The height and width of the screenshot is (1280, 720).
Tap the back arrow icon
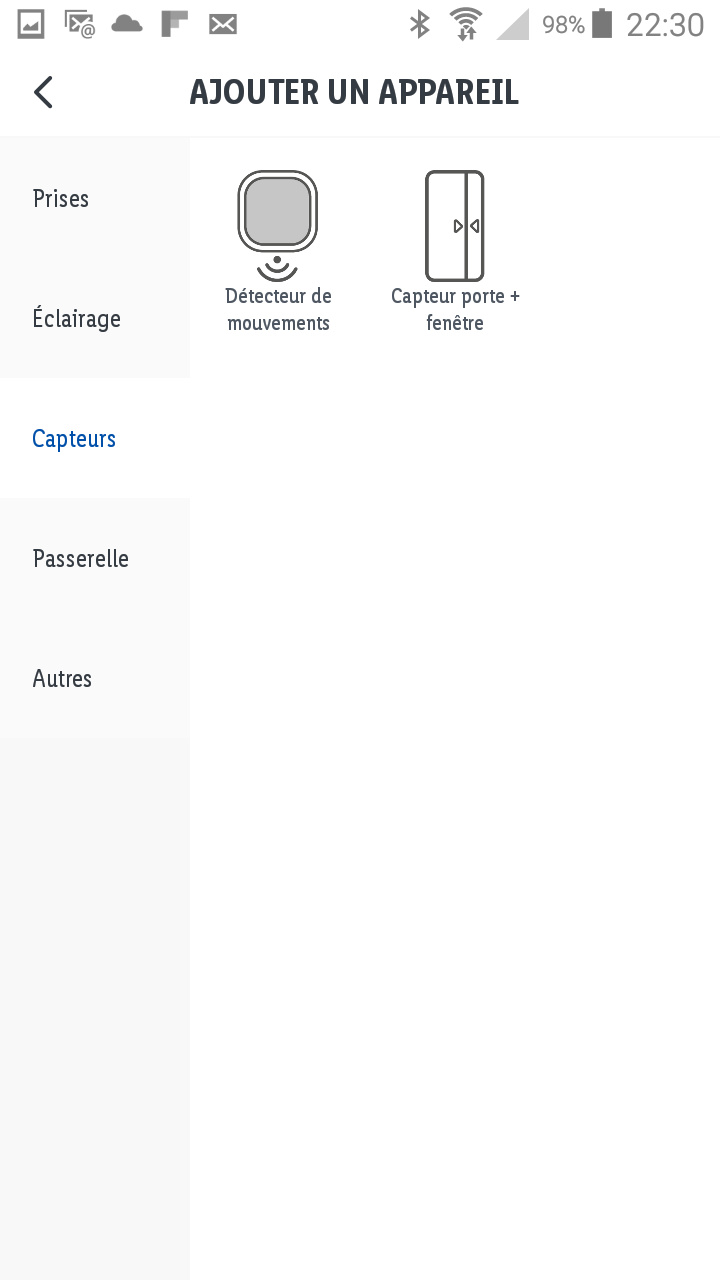coord(43,92)
